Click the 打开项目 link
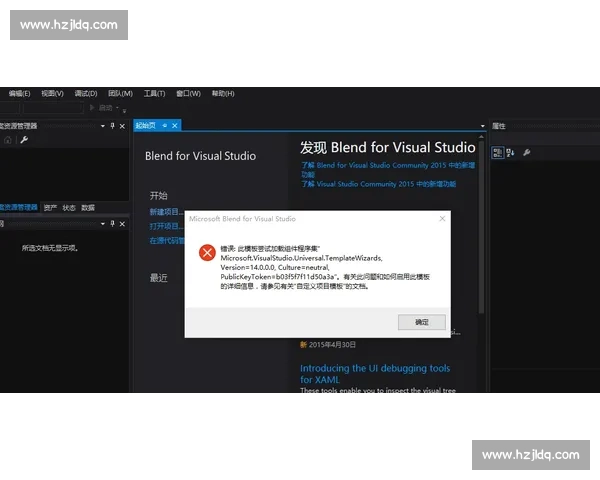Image resolution: width=600 pixels, height=480 pixels. [x=166, y=226]
